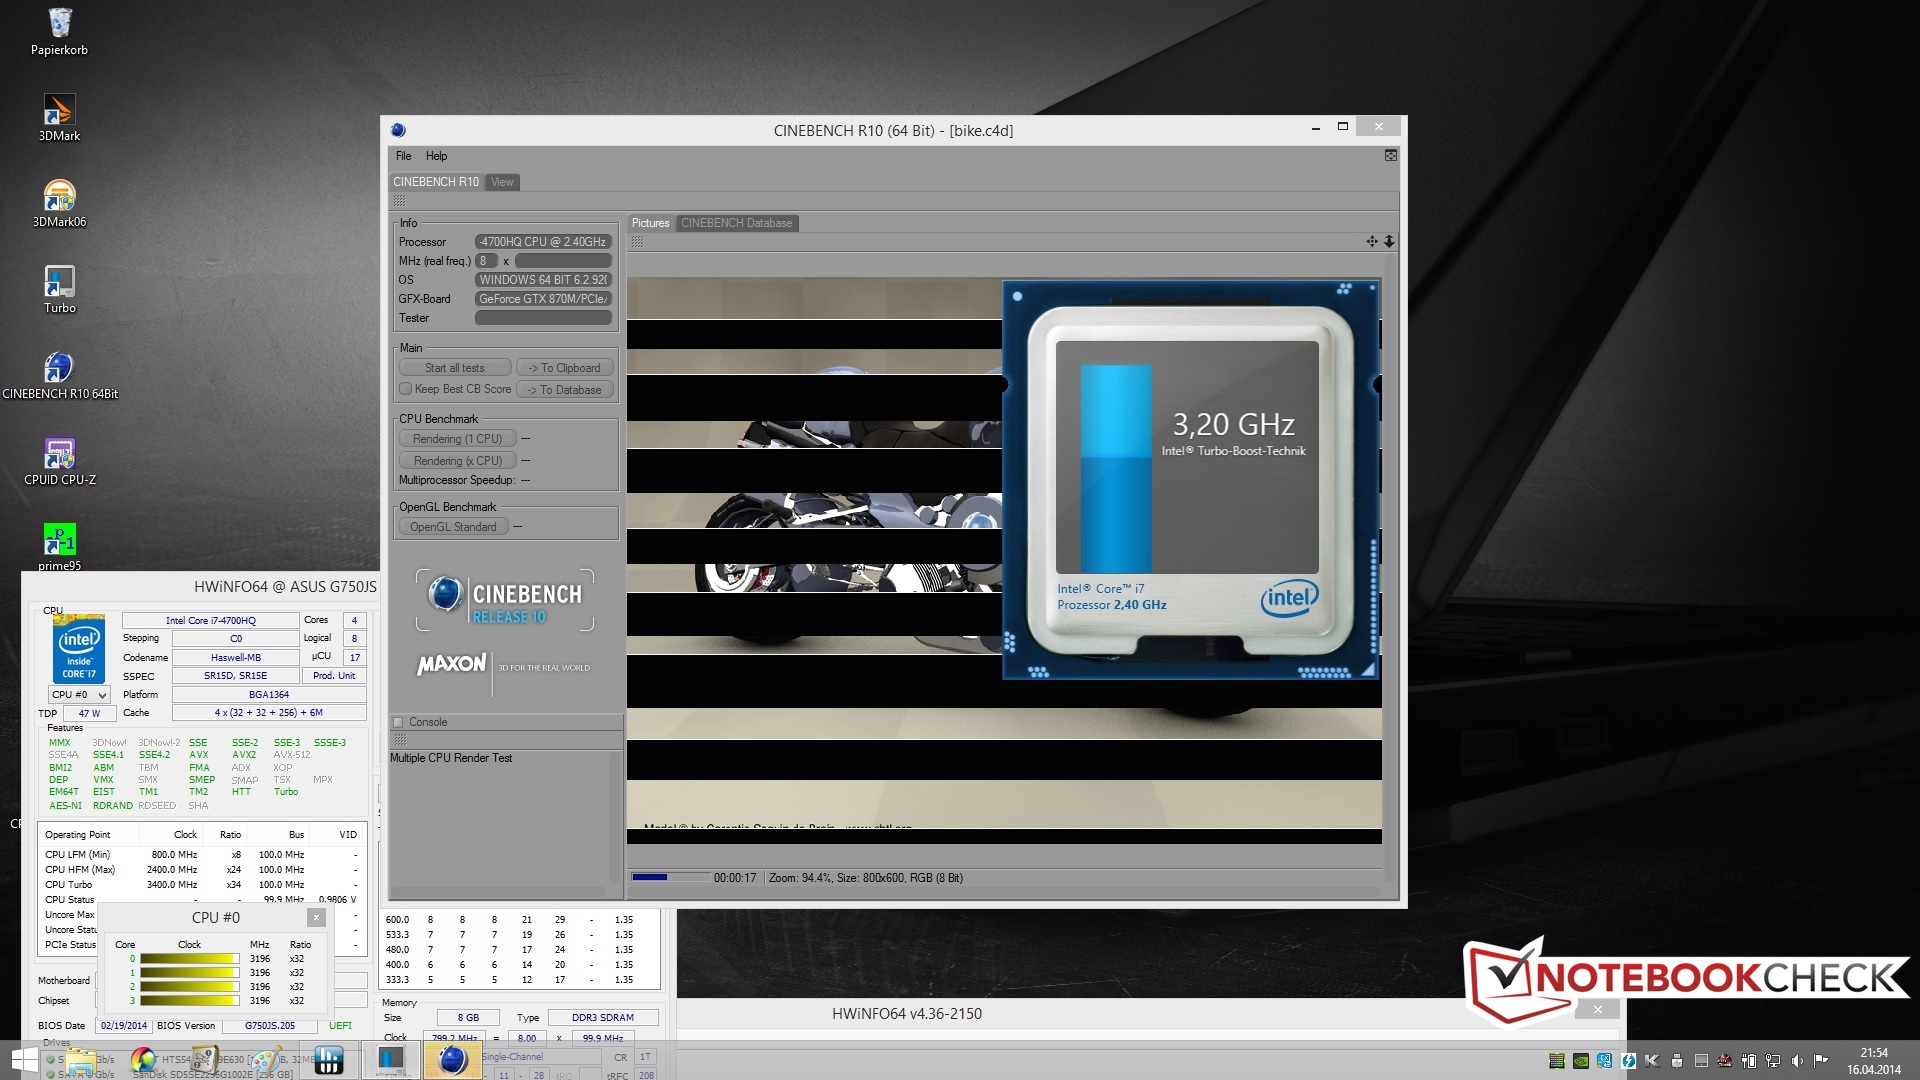Click the volume speaker tray icon
This screenshot has height=1080, width=1920.
(x=1797, y=1061)
